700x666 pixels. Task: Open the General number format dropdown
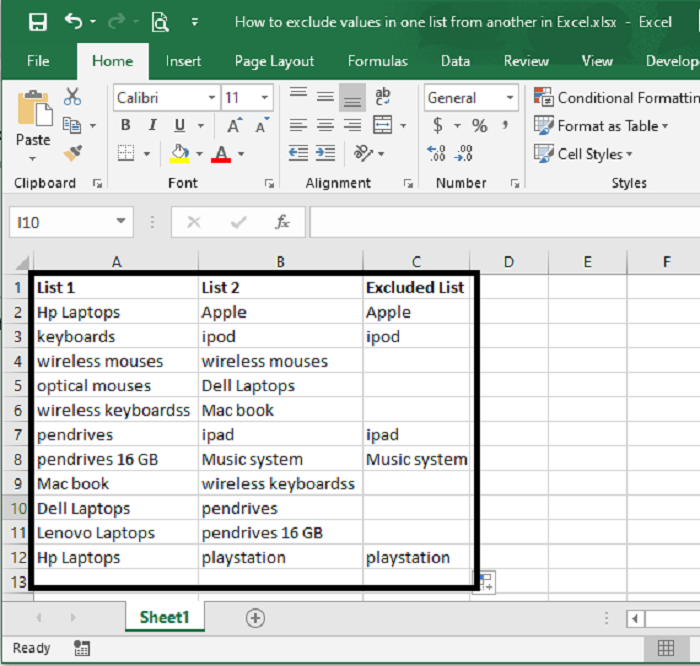(x=510, y=98)
